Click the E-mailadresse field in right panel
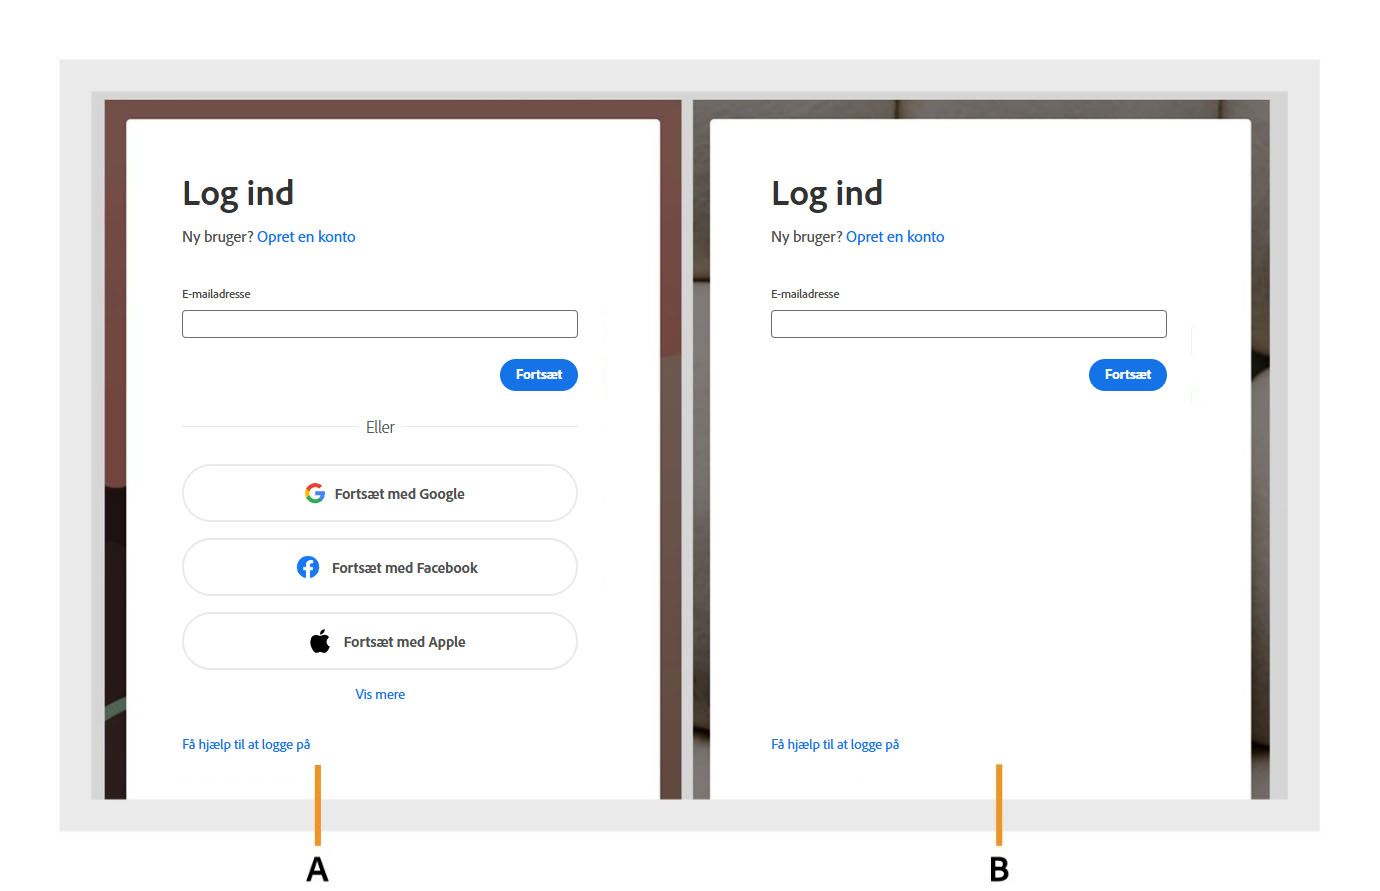Image resolution: width=1380 pixels, height=891 pixels. 968,324
